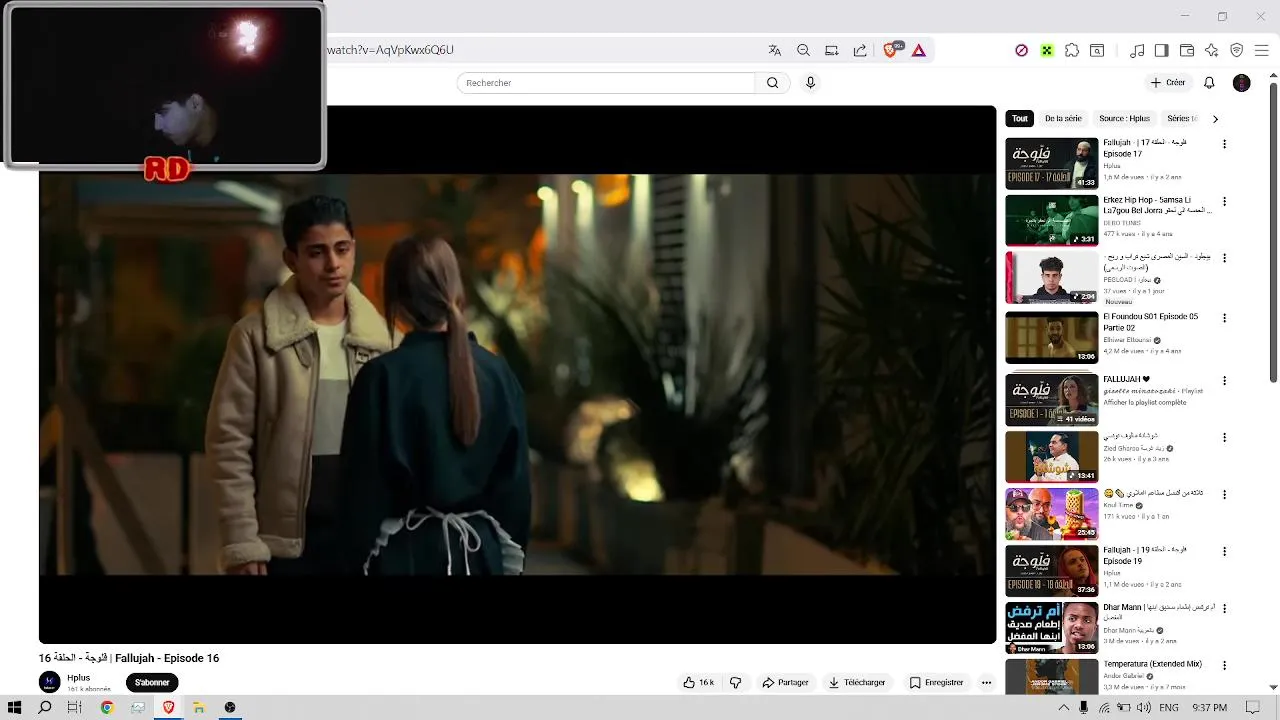The height and width of the screenshot is (720, 1280).
Task: Open Brave browser from the taskbar
Action: 168,708
